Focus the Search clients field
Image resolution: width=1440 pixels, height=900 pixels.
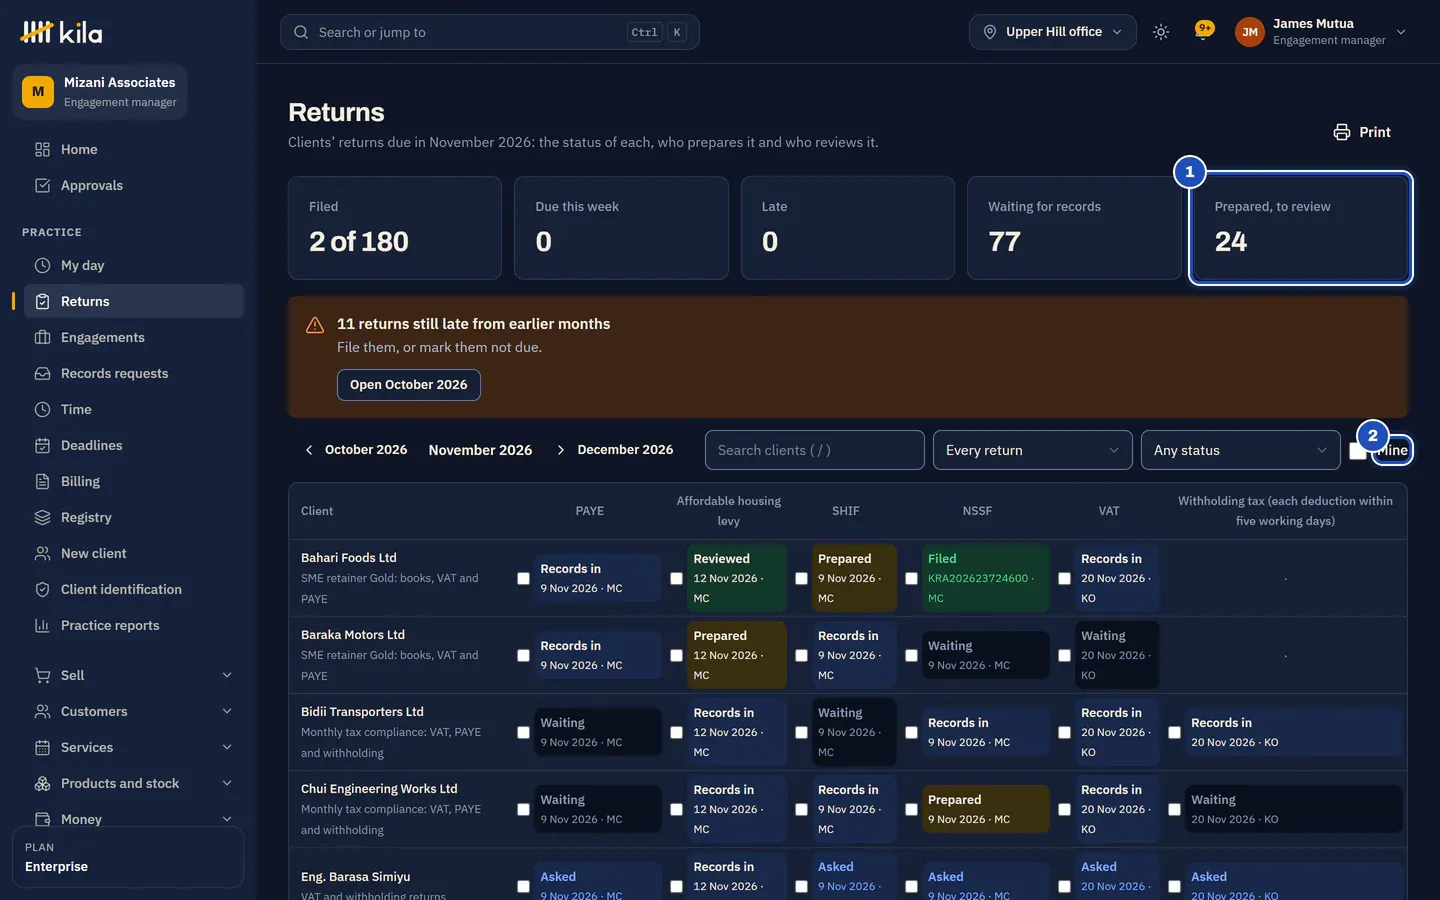point(814,450)
